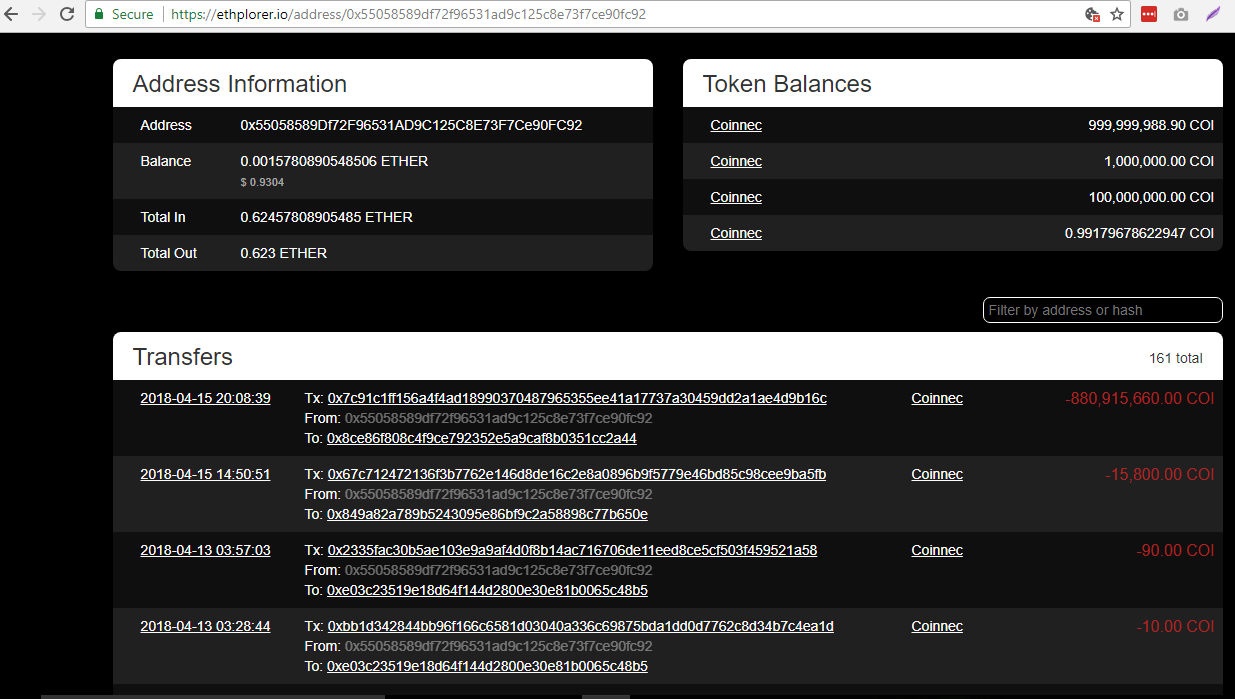This screenshot has height=699, width=1235.
Task: Click the dollar value $ 0.9304
Action: pyautogui.click(x=262, y=182)
